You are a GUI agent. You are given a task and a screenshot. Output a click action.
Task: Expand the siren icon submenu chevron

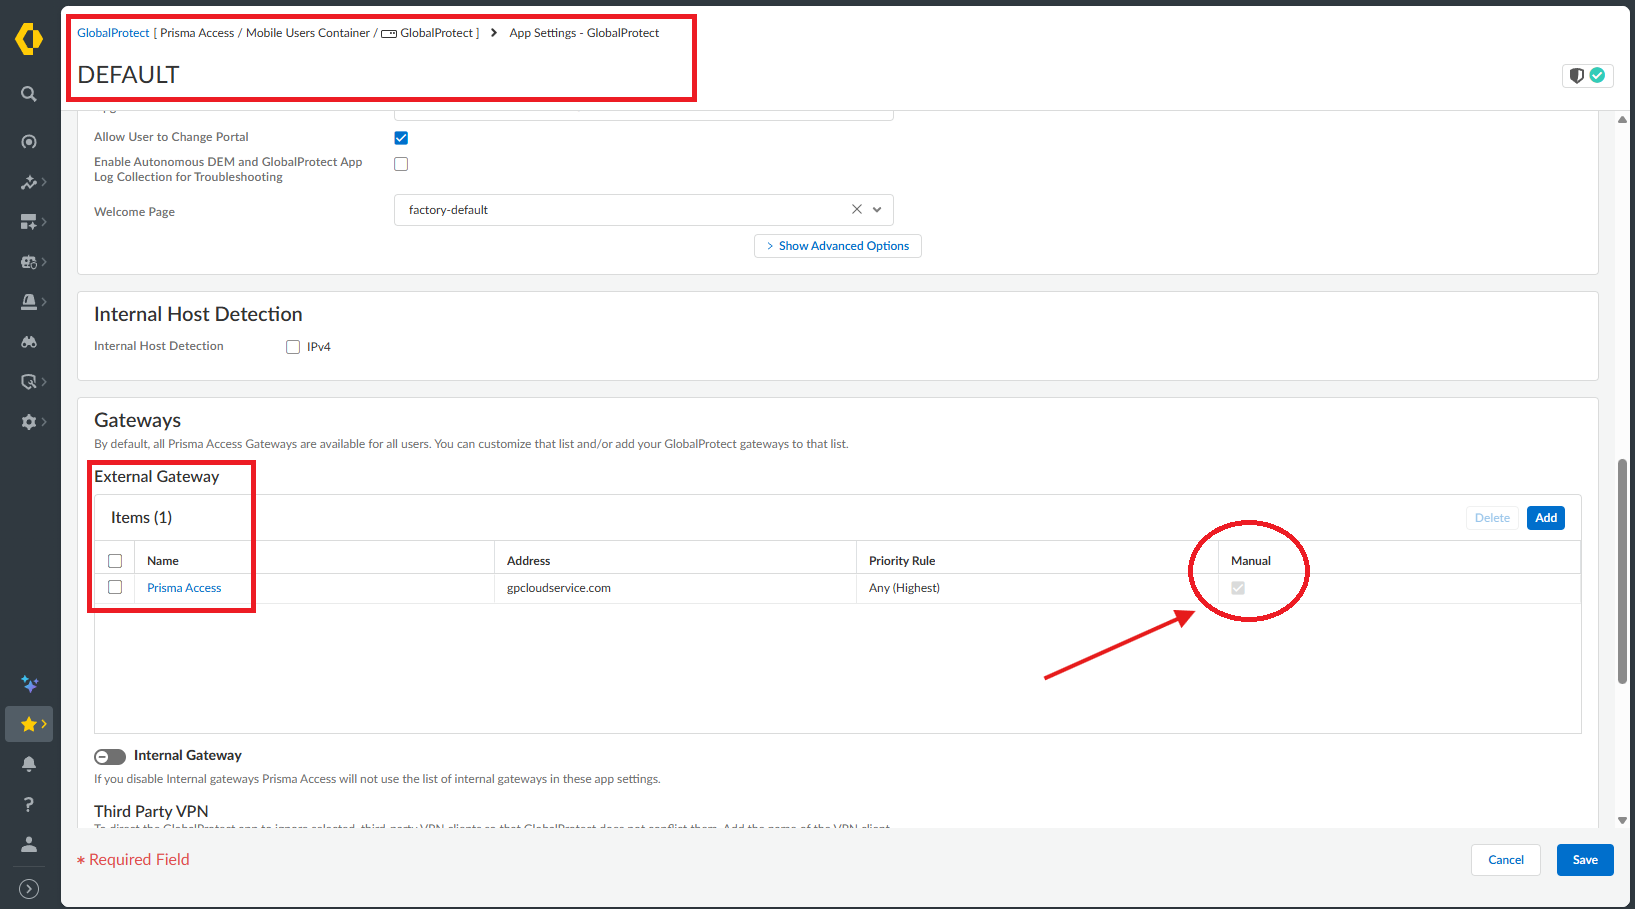[x=44, y=302]
